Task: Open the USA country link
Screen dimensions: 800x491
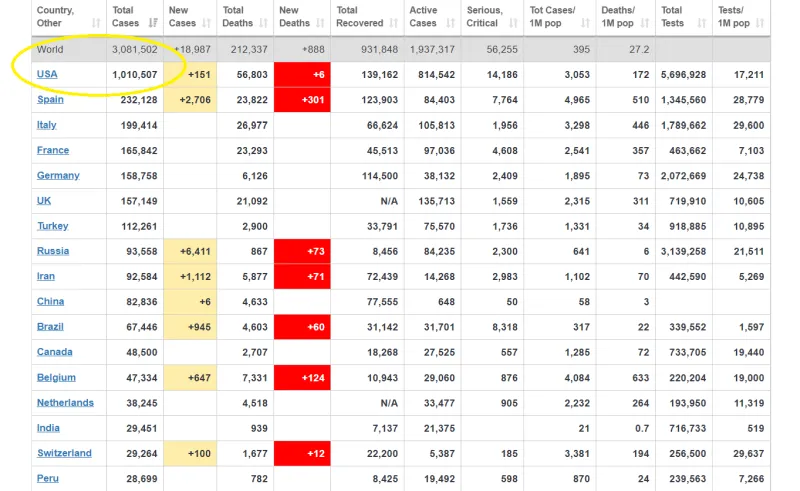Action: [47, 74]
